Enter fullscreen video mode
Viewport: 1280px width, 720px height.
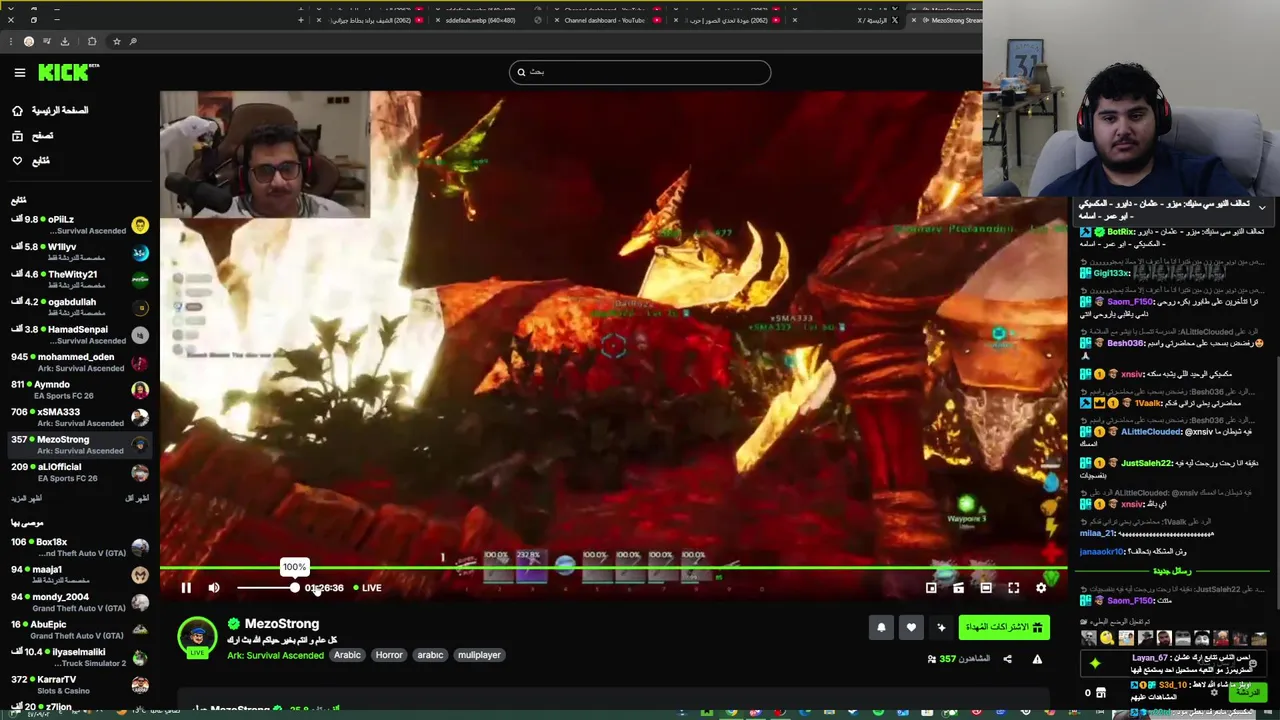point(1013,588)
